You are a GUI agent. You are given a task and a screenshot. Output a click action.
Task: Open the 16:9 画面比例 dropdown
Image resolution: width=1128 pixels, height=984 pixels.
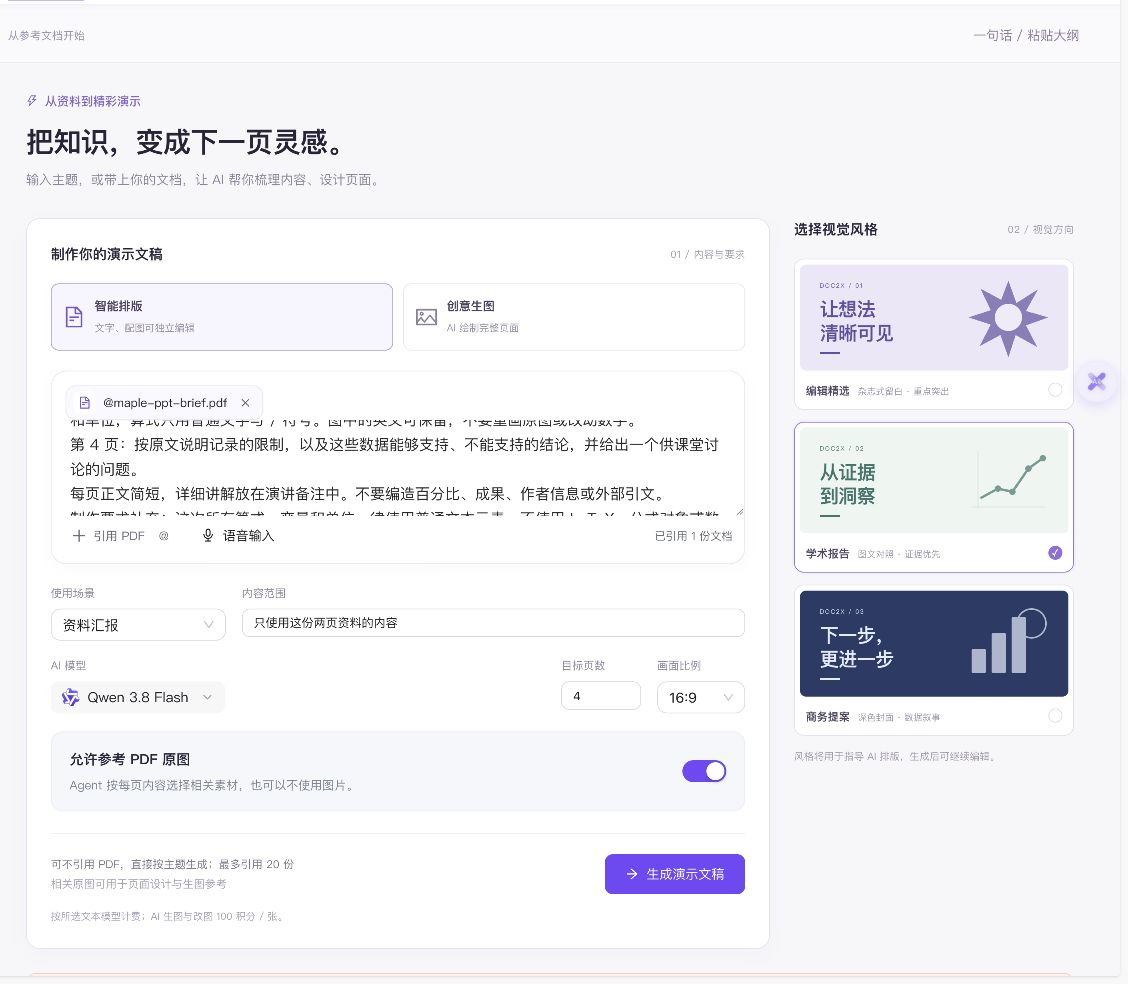(701, 697)
